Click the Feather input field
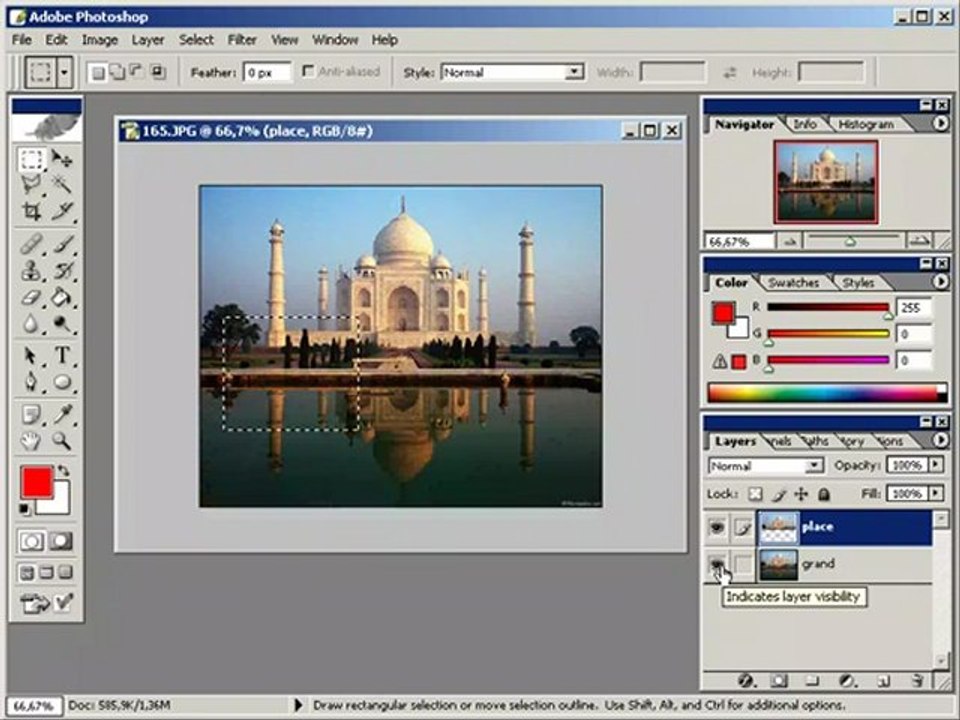Viewport: 960px width, 720px height. tap(268, 72)
